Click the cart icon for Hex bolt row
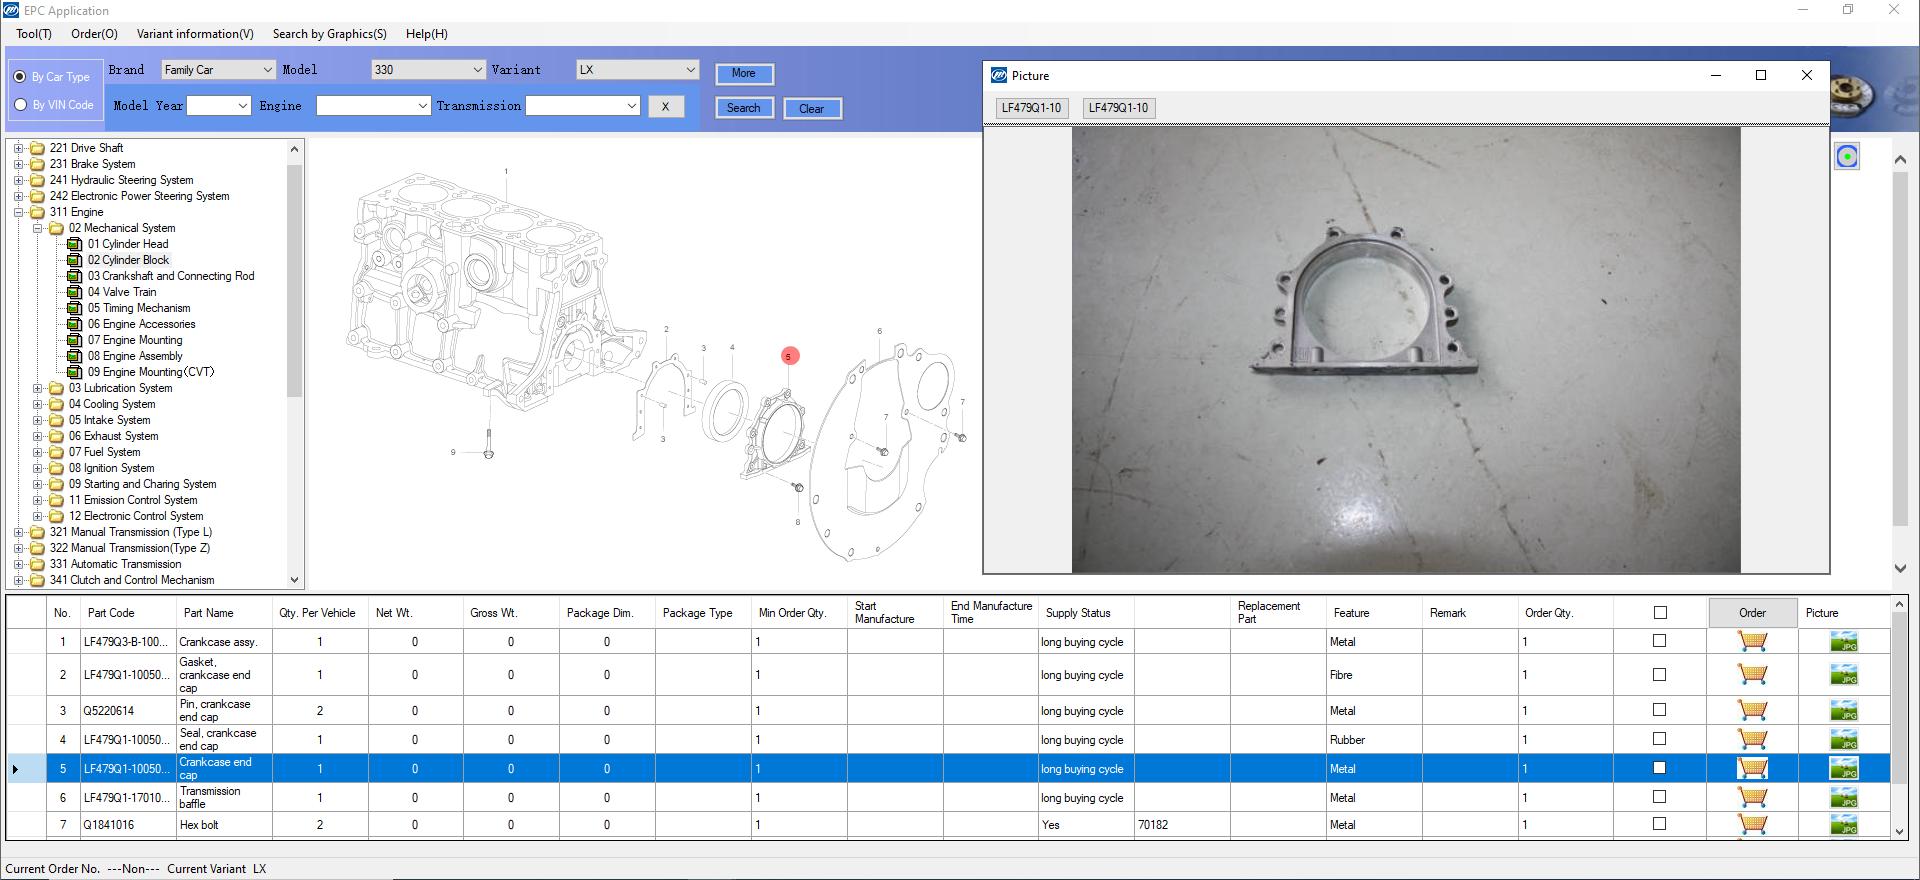1920x880 pixels. pos(1752,825)
